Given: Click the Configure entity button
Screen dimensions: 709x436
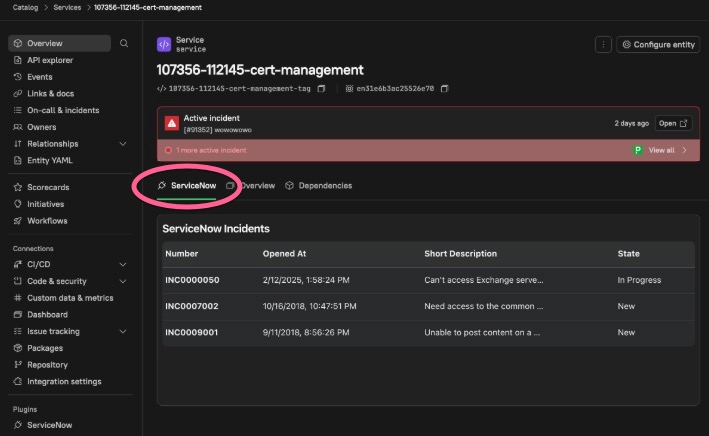Looking at the screenshot, I should click(x=657, y=44).
